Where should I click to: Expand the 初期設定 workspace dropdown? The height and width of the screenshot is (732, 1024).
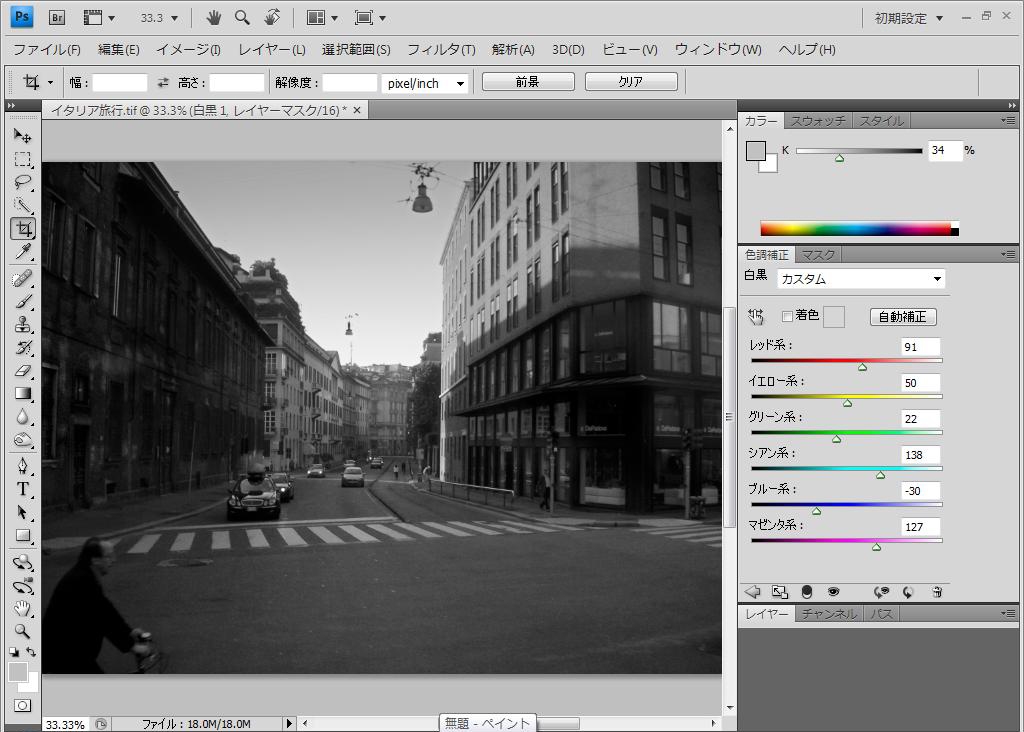pos(908,18)
